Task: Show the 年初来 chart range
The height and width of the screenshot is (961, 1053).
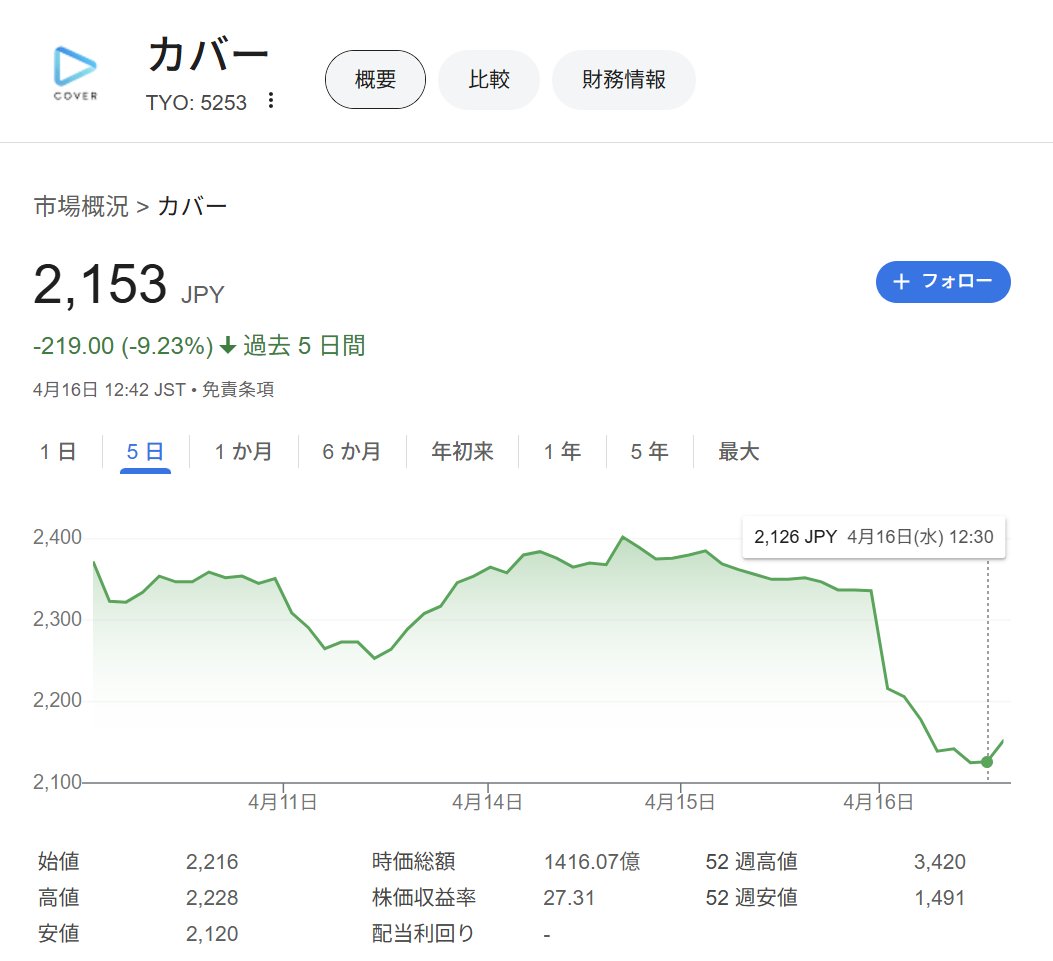Action: pos(462,452)
